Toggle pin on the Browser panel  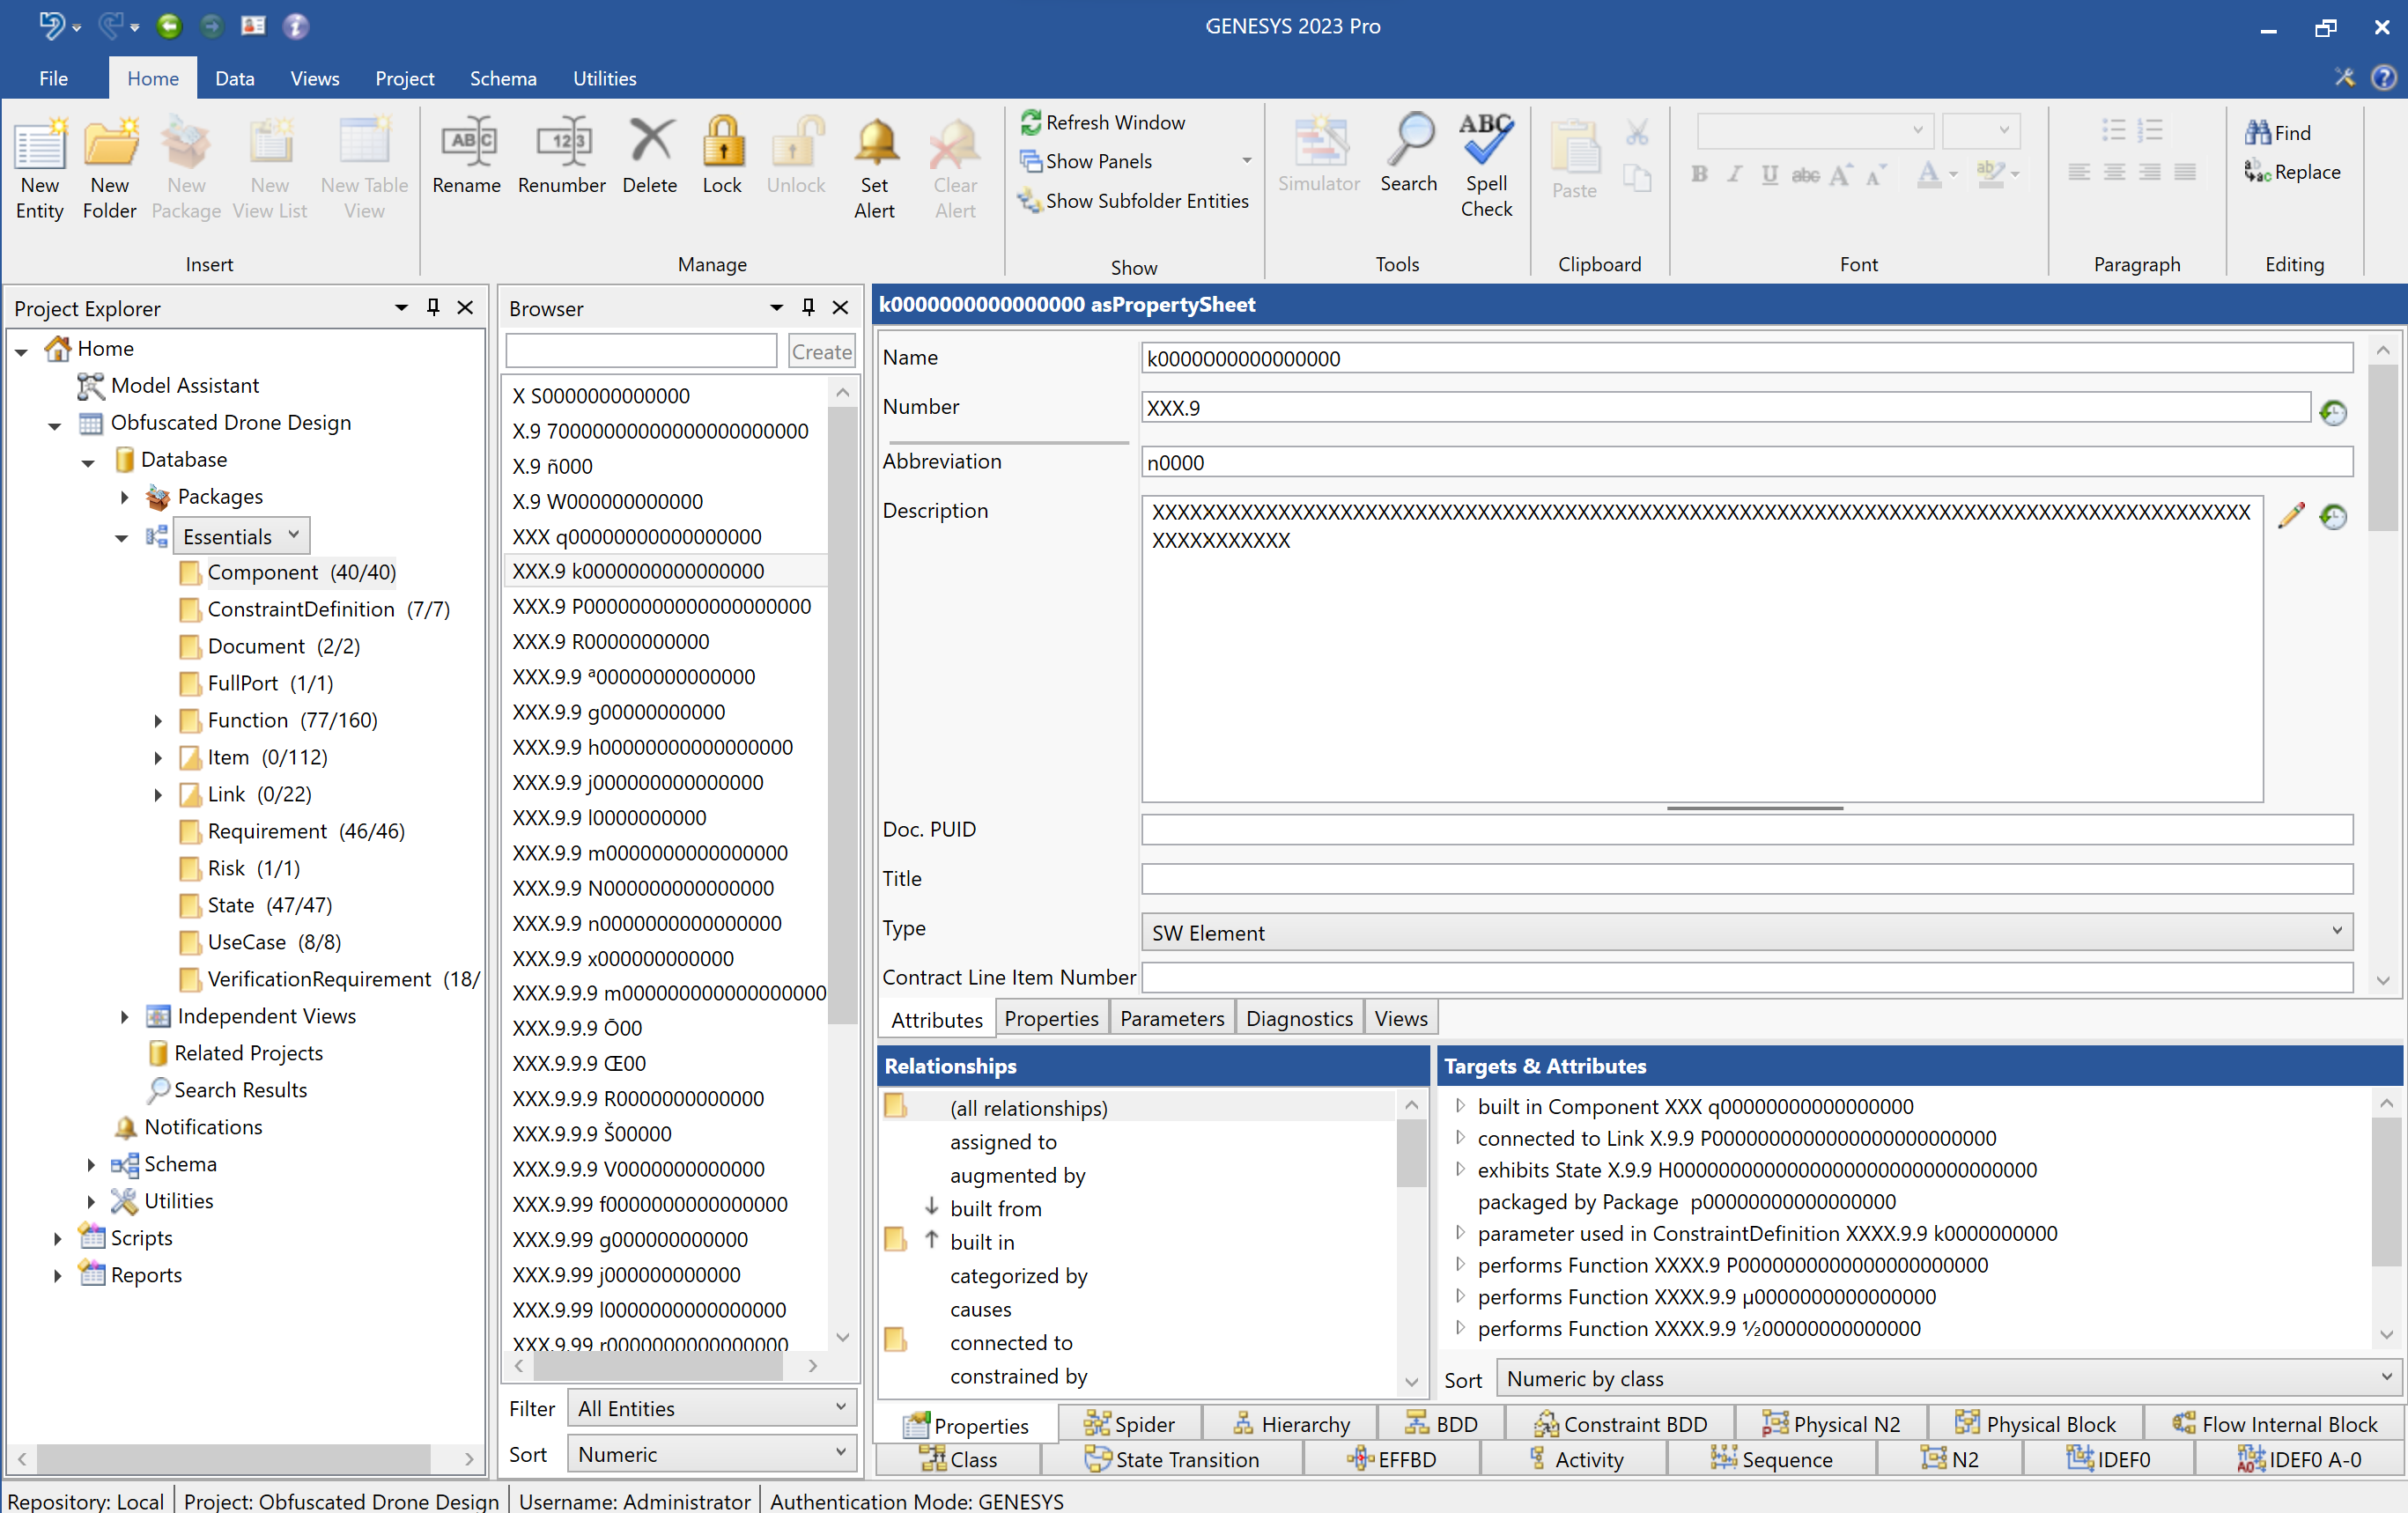(x=808, y=308)
